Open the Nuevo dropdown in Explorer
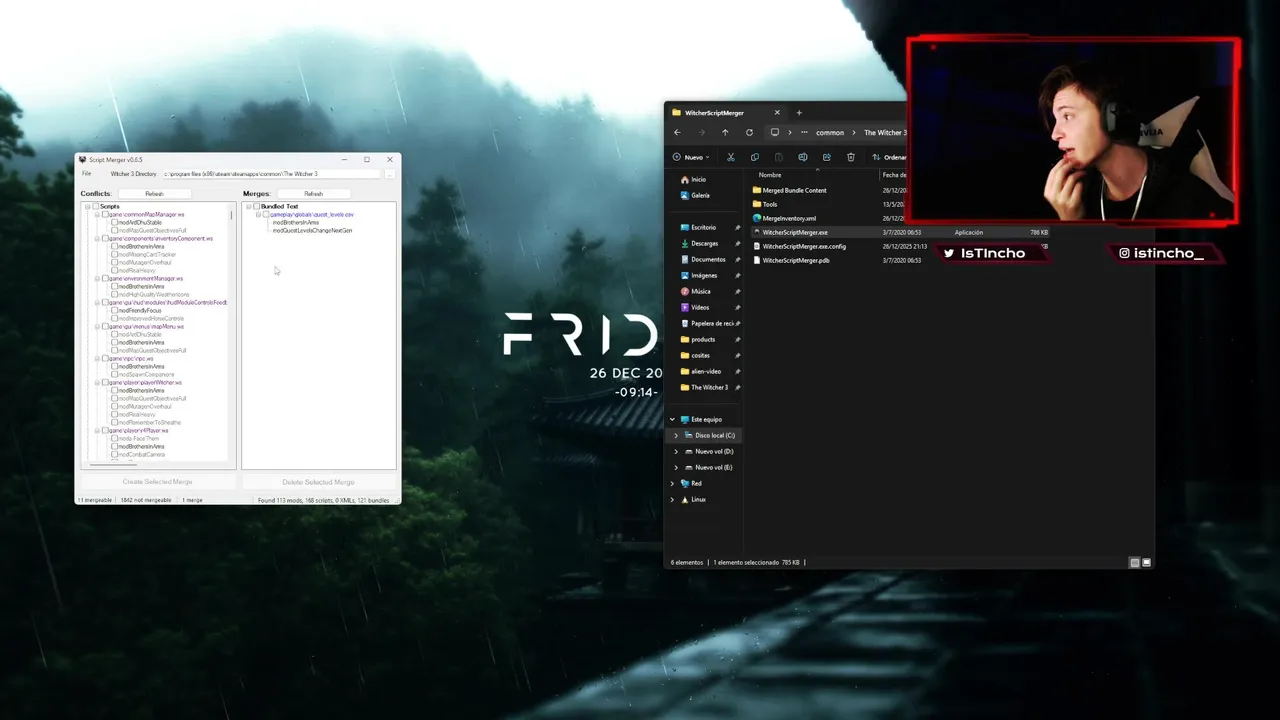The image size is (1280, 720). [x=691, y=157]
